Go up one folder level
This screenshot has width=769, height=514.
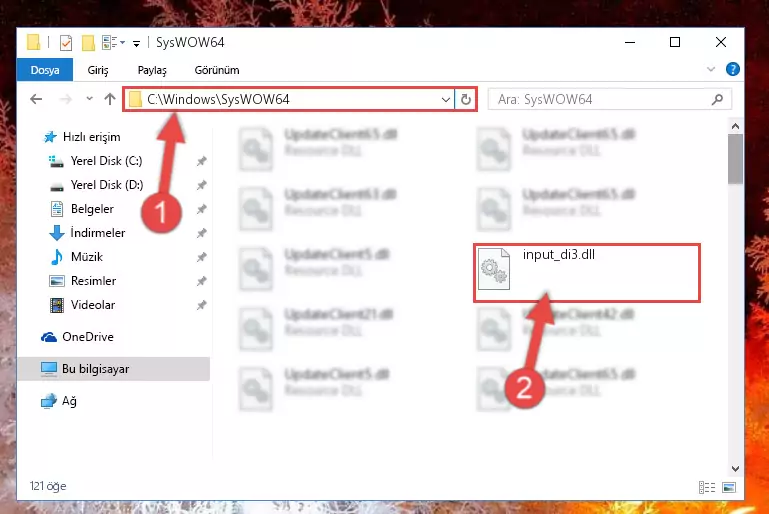pyautogui.click(x=110, y=100)
